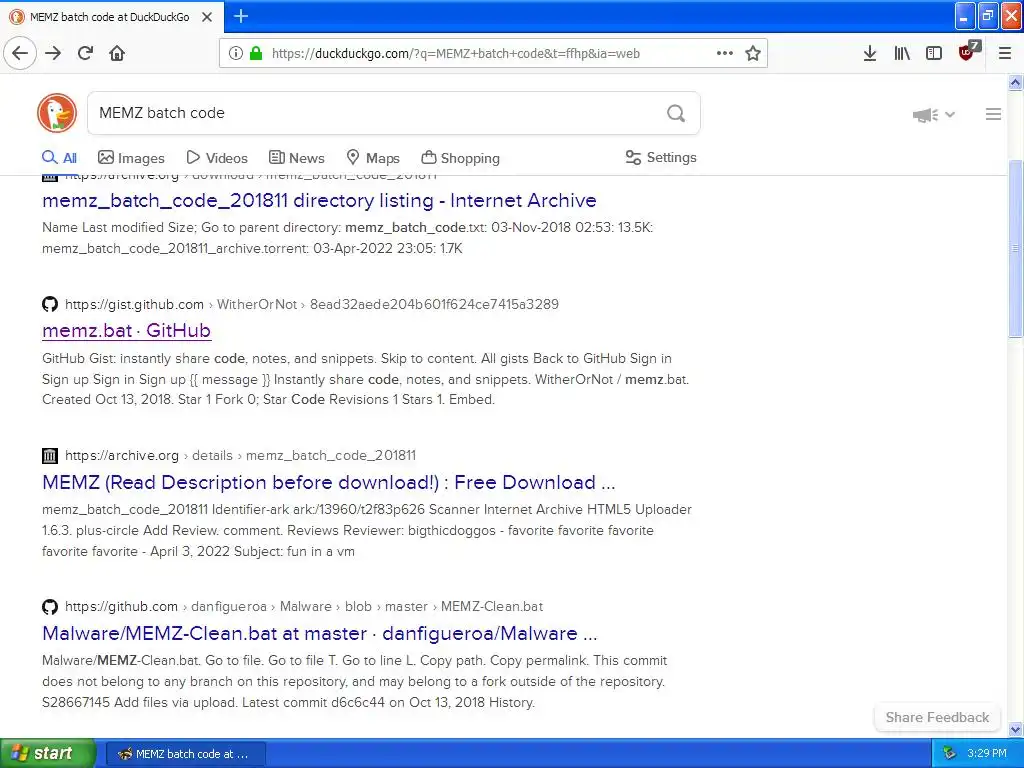Viewport: 1024px width, 768px height.
Task: Switch to the Maps tab
Action: 373,158
